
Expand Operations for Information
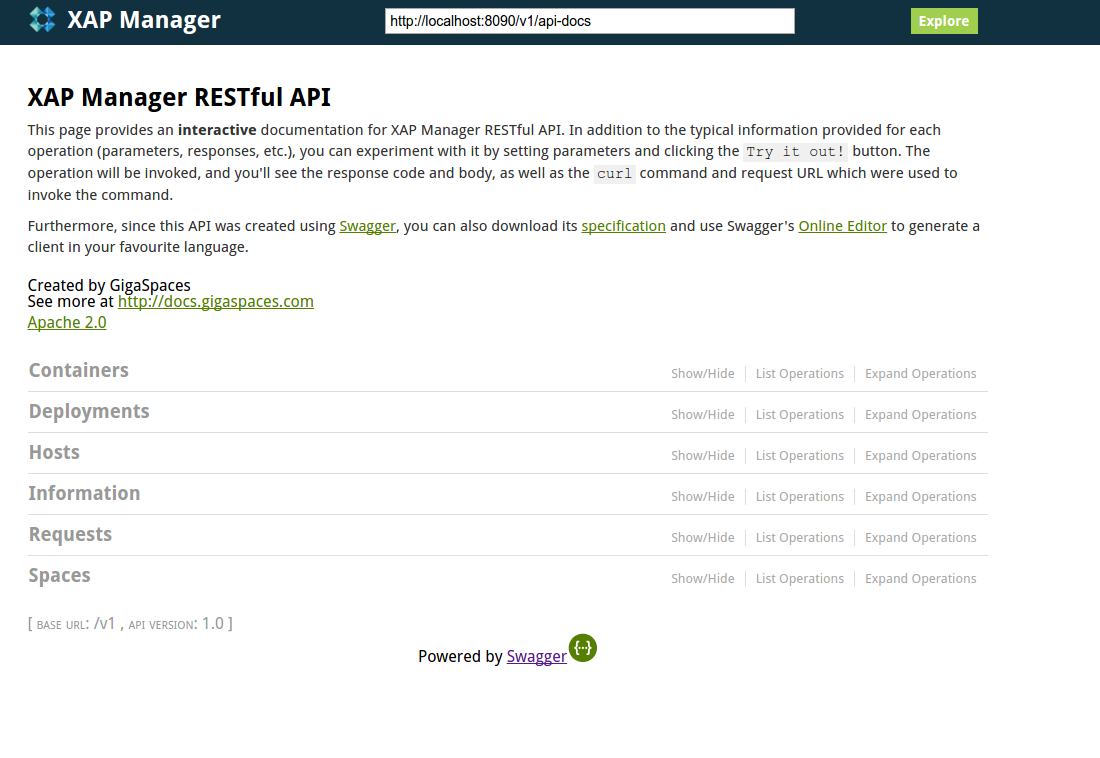click(920, 496)
